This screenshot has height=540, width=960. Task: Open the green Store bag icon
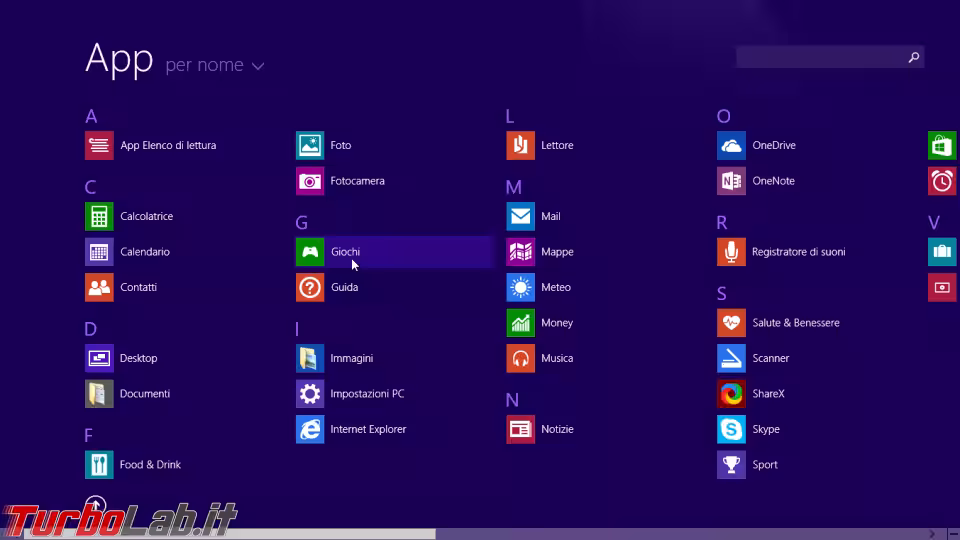[x=942, y=145]
